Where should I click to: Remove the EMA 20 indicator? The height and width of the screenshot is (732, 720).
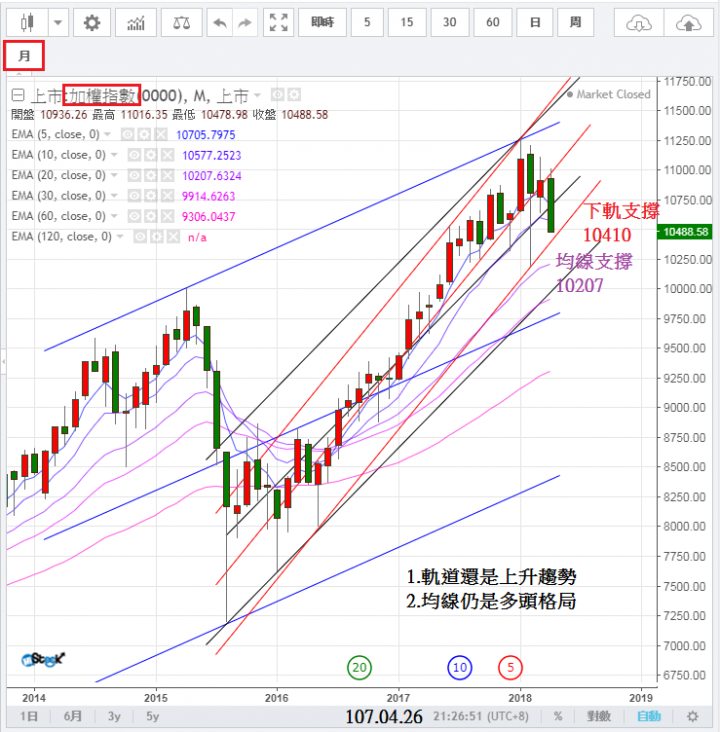click(168, 176)
